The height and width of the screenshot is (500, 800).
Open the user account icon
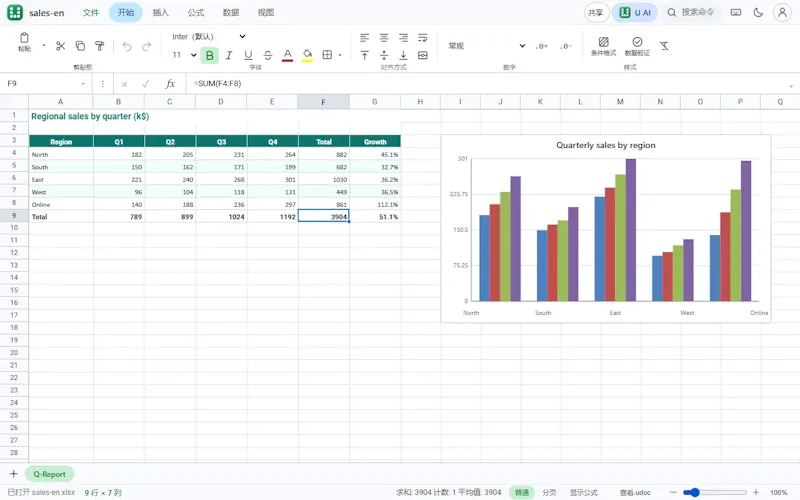coord(782,12)
